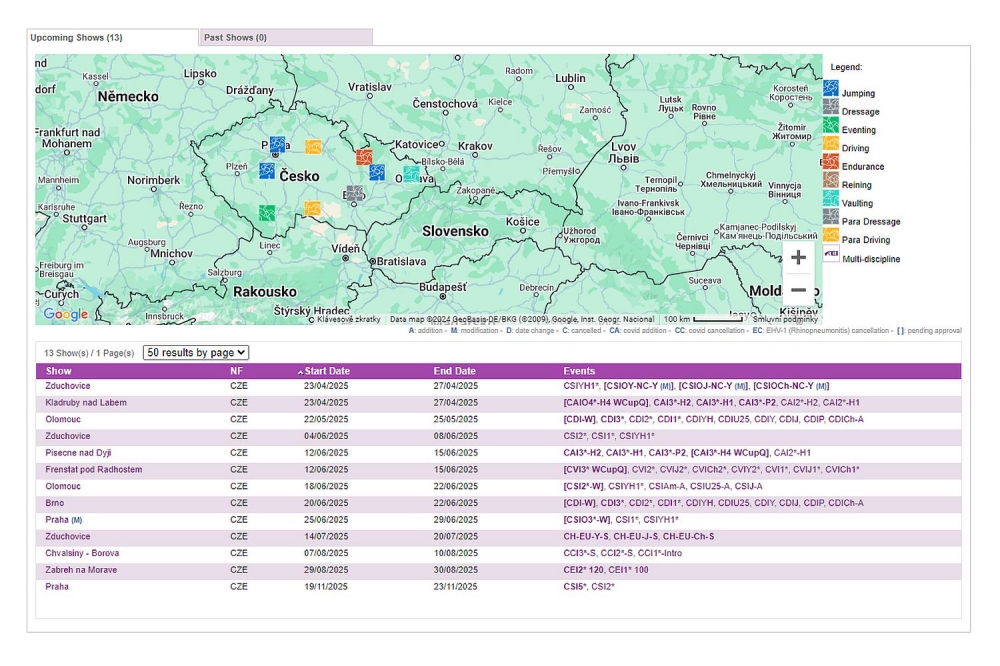1000x666 pixels.
Task: Open Zabreh na Morave show
Action: pos(81,570)
